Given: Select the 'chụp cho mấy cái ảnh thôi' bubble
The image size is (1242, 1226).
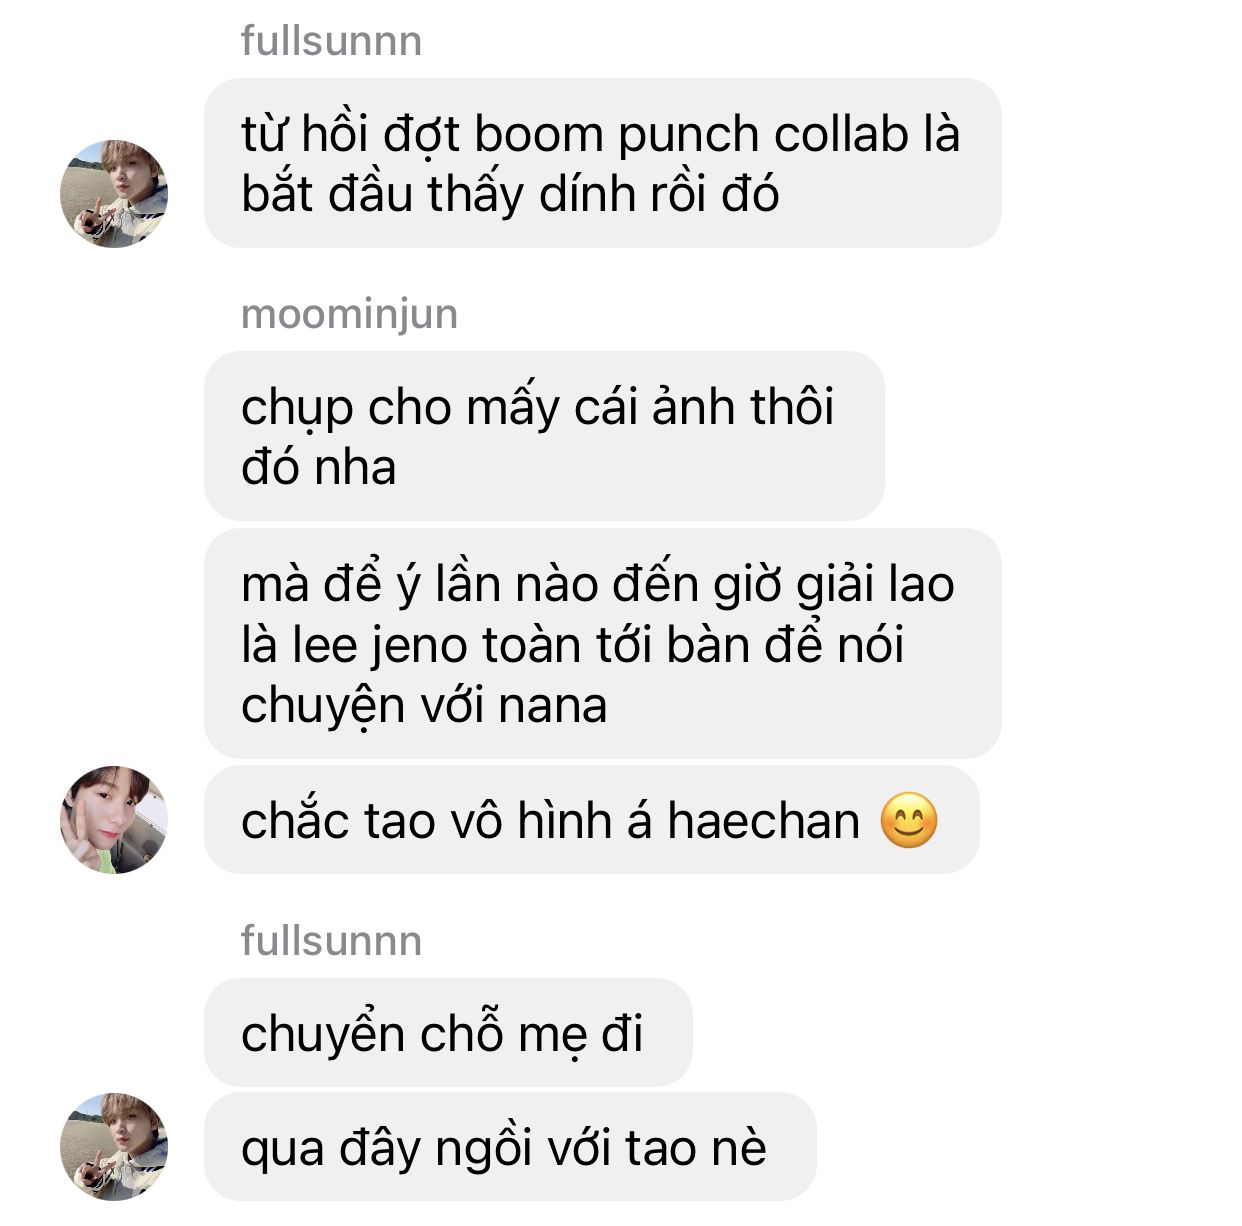Looking at the screenshot, I should coord(544,436).
